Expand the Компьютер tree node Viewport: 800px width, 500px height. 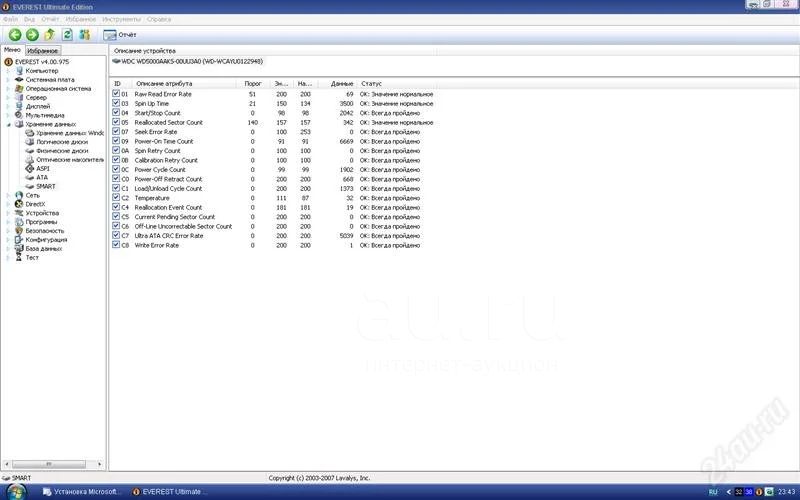click(x=8, y=71)
